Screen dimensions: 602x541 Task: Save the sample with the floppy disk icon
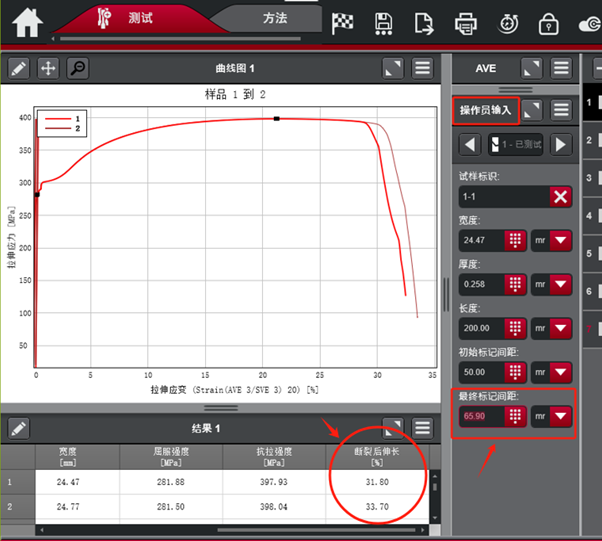[383, 22]
